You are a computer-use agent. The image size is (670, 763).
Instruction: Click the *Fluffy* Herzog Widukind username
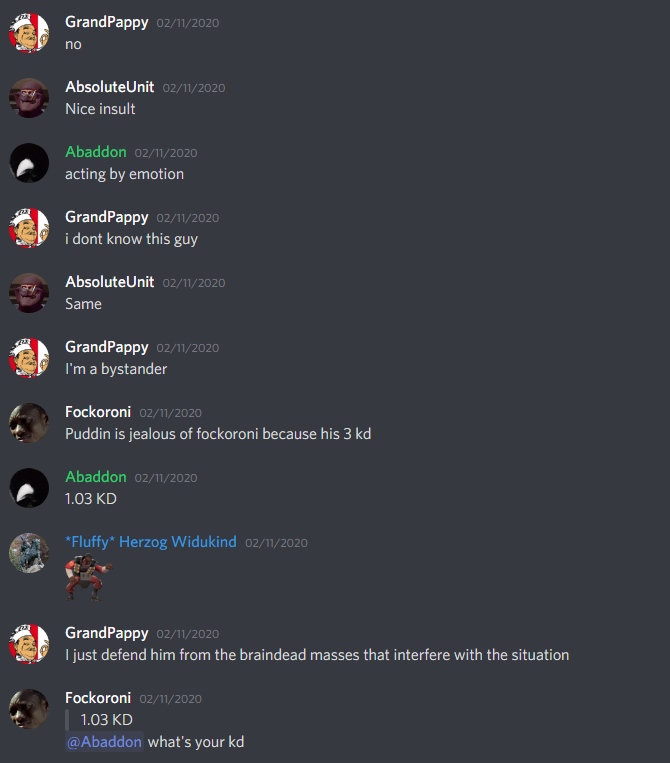tap(151, 542)
